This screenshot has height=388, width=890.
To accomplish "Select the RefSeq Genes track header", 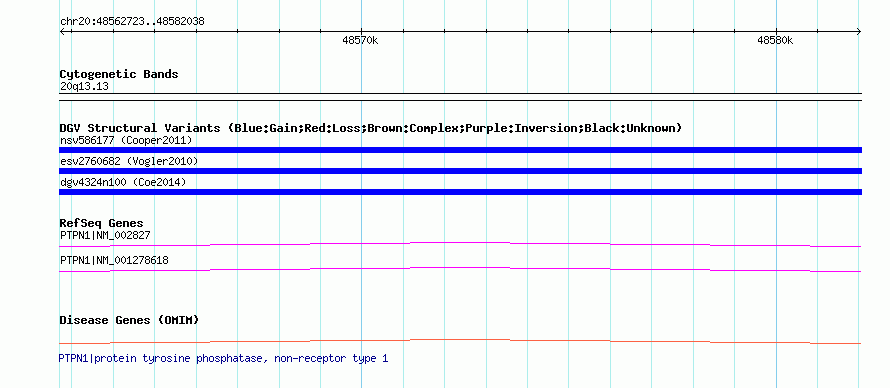I will [102, 223].
